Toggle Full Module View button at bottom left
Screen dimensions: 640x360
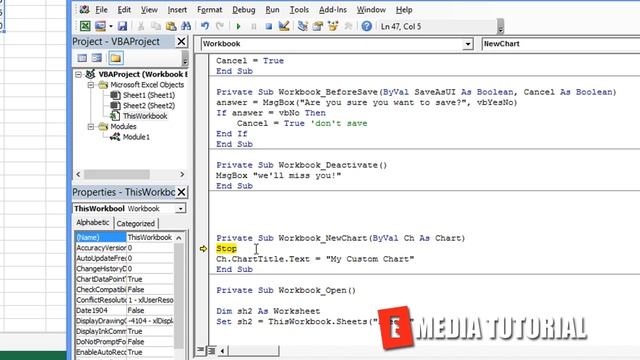tap(211, 350)
